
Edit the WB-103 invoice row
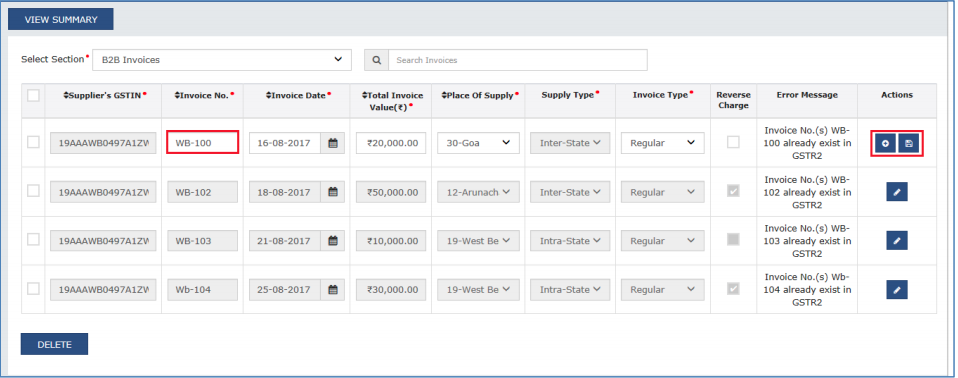(x=897, y=241)
